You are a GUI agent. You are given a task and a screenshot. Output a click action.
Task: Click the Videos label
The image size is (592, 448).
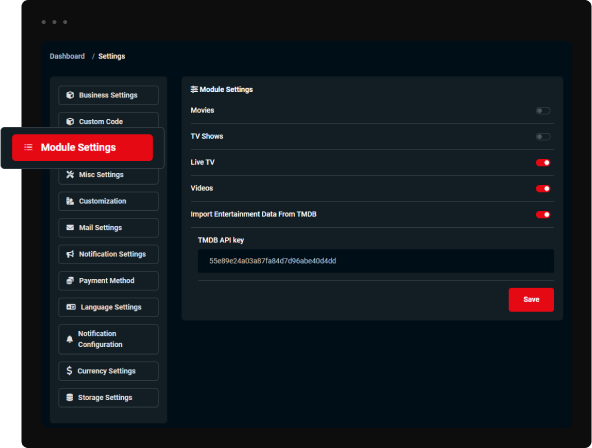tap(202, 188)
